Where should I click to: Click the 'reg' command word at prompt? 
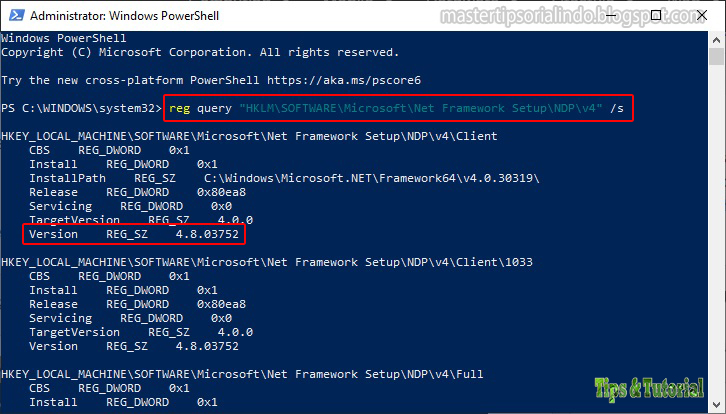point(178,107)
